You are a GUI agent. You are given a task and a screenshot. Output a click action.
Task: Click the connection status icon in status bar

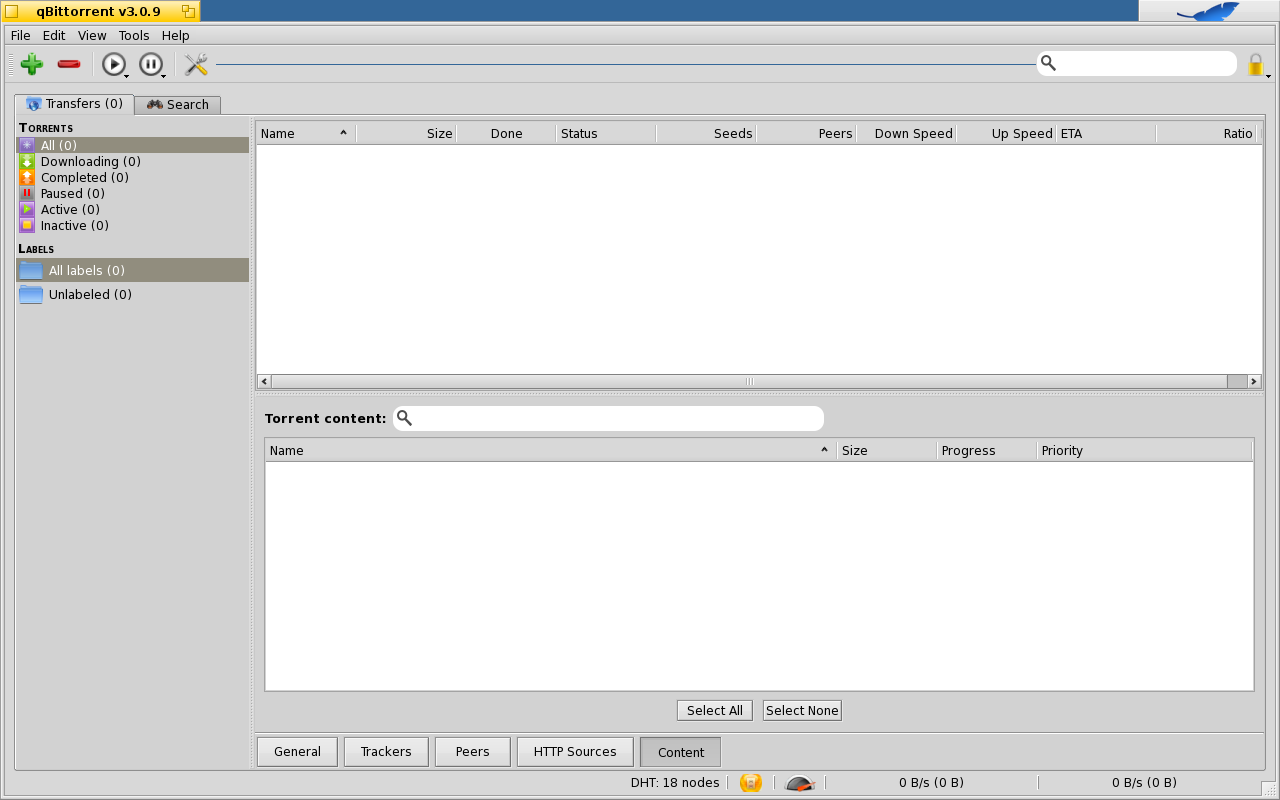751,783
